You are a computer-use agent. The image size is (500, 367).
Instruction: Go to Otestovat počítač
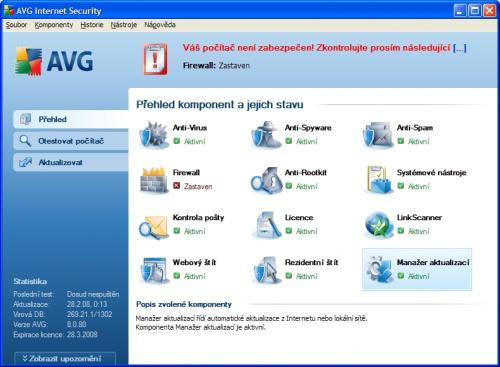[x=71, y=141]
